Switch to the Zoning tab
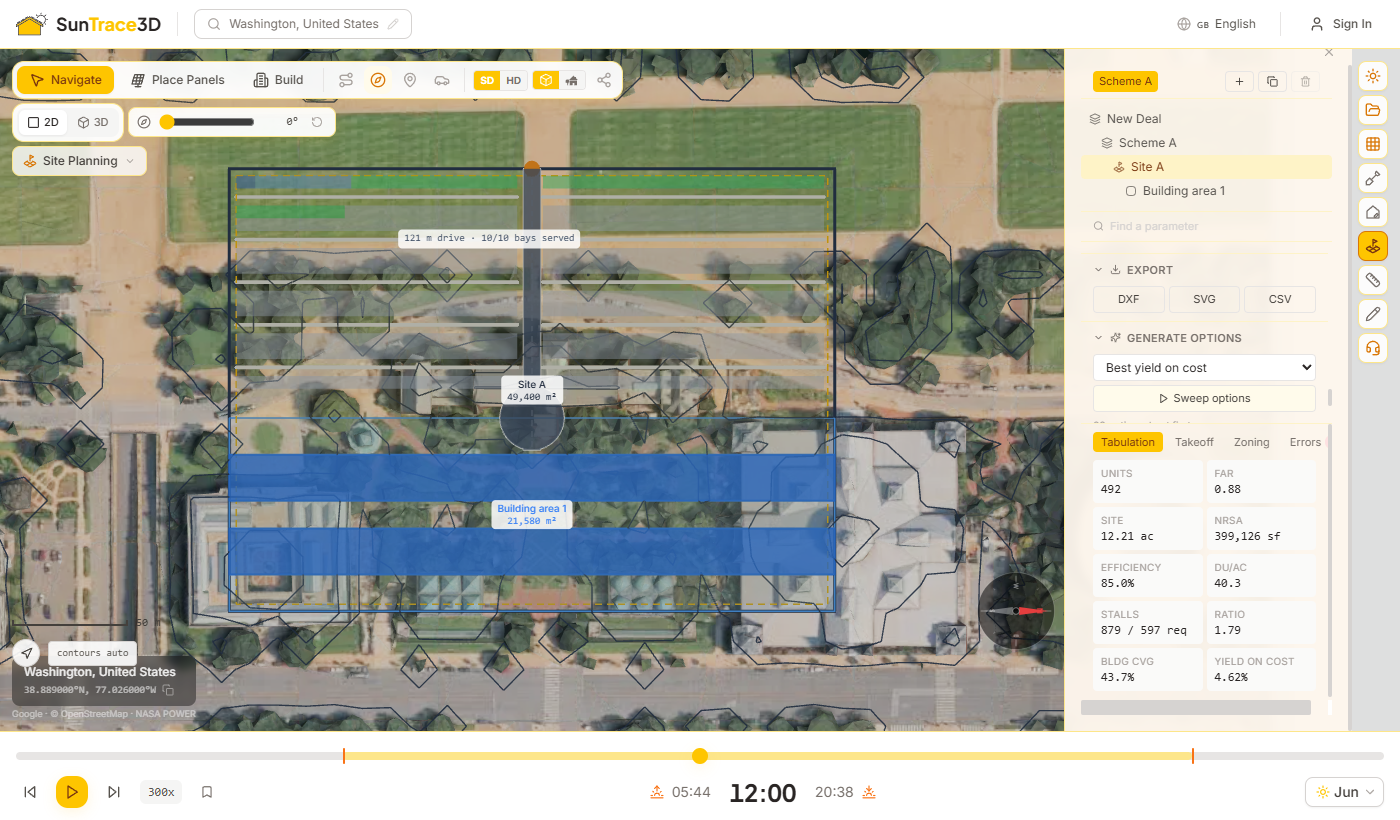1400x820 pixels. pos(1251,442)
